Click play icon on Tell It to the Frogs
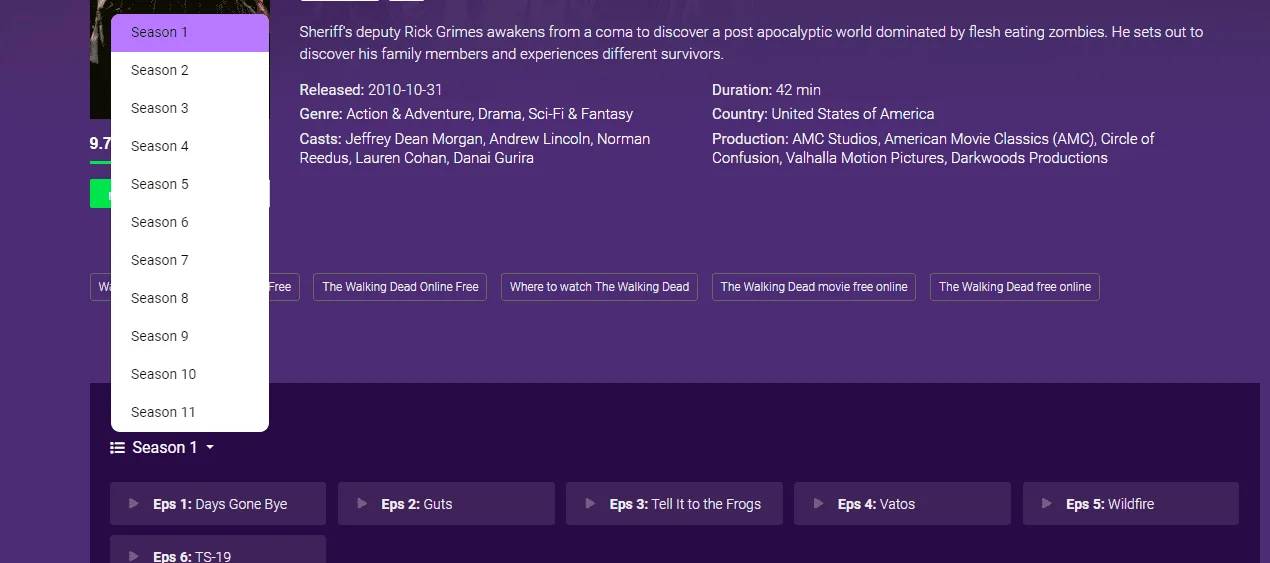Viewport: 1270px width, 563px height. pos(590,504)
